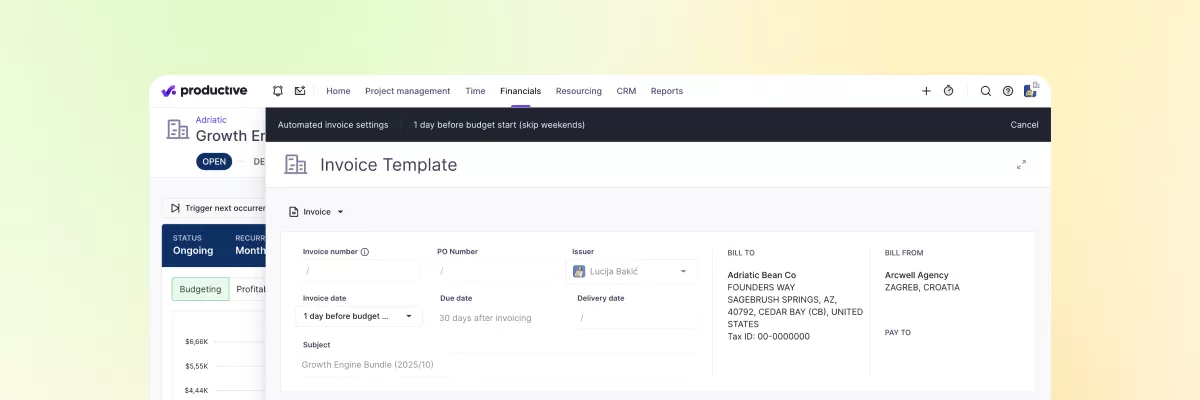
Task: Open the search magnifier icon
Action: coord(985,91)
